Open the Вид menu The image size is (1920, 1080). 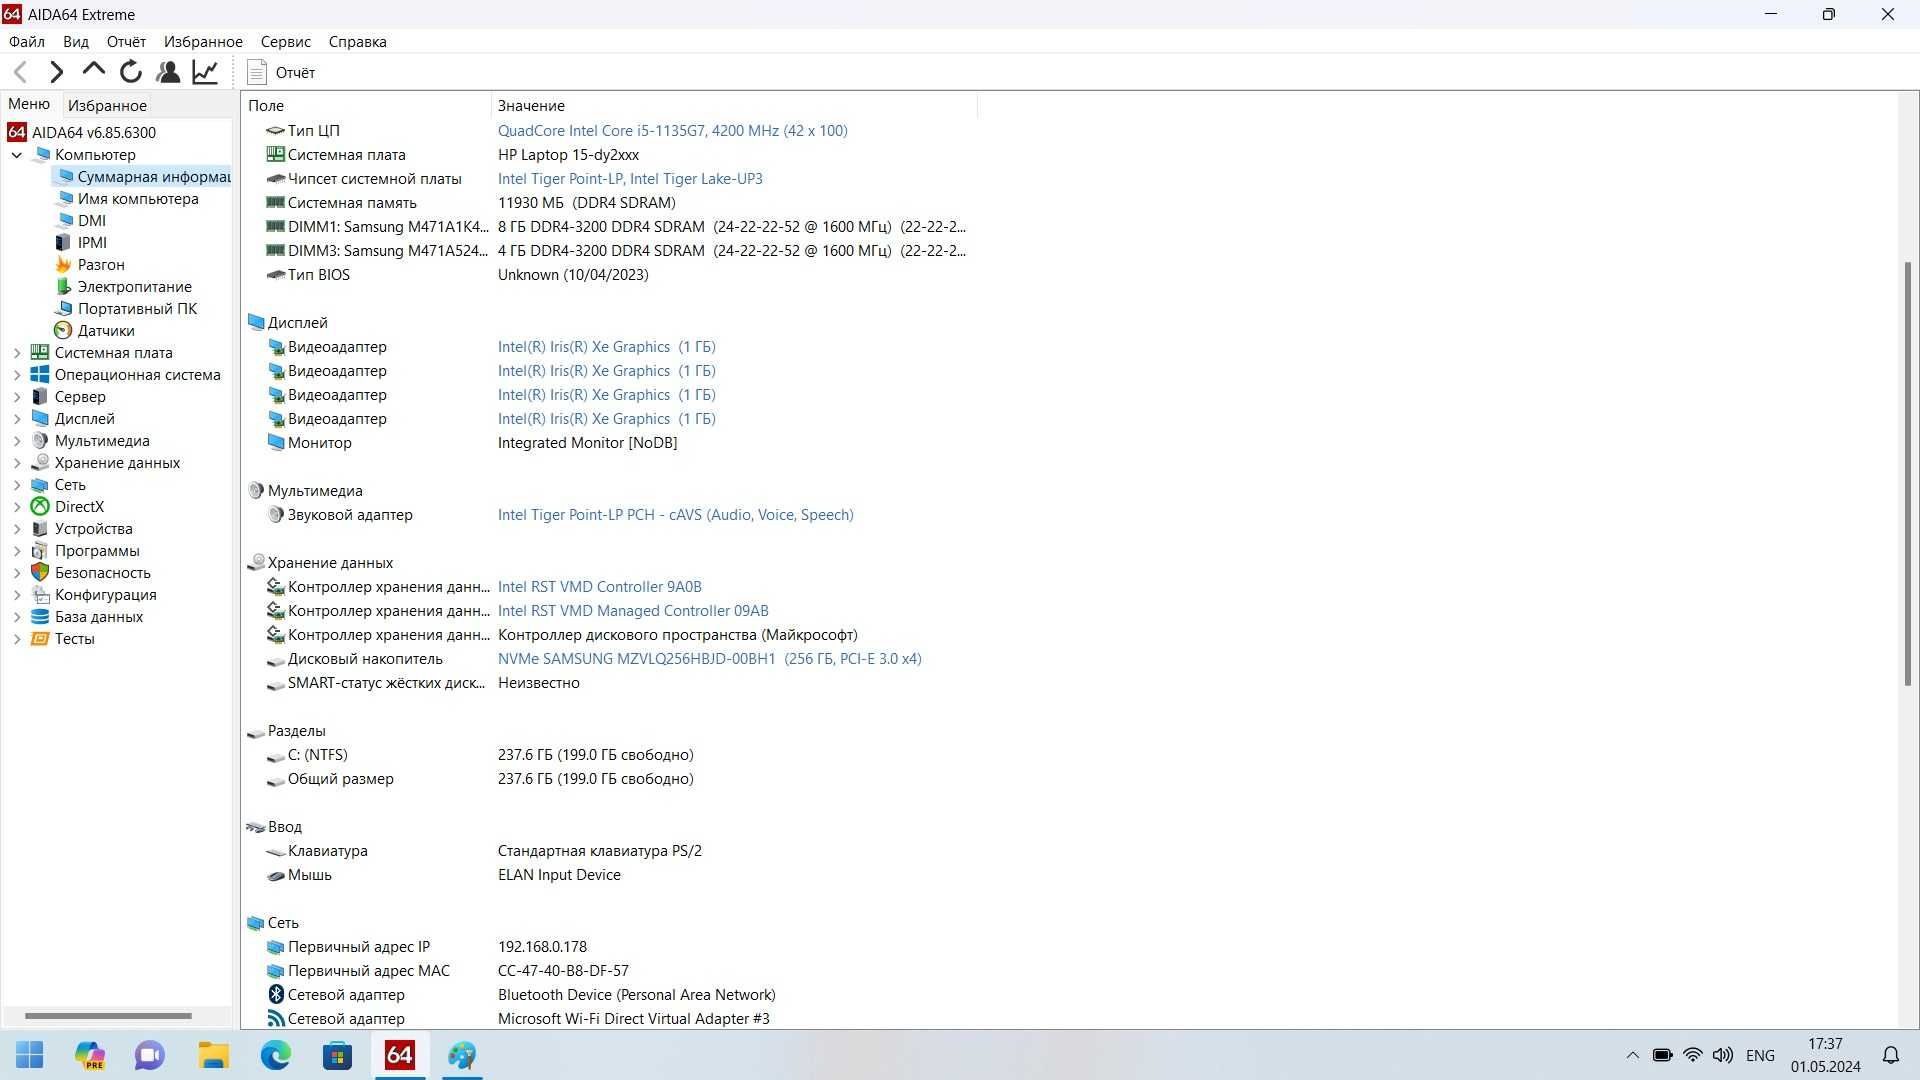76,42
